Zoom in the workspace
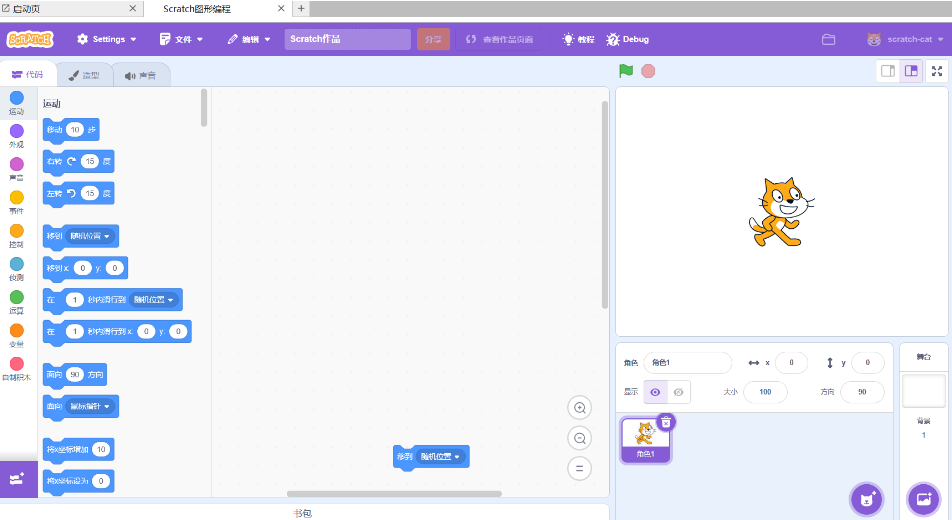 click(x=579, y=408)
